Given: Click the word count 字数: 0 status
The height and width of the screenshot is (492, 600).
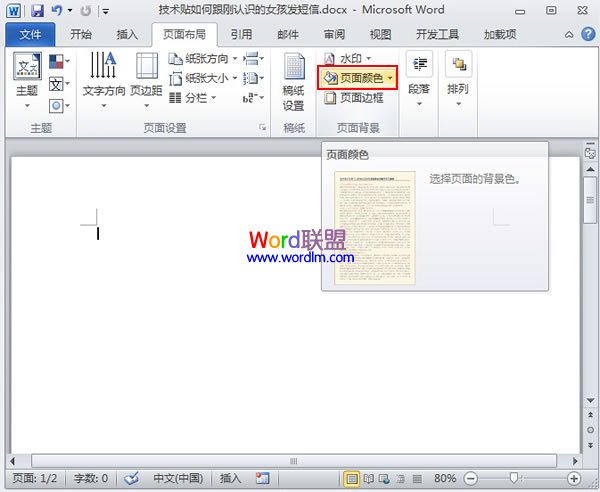Looking at the screenshot, I should pos(91,478).
